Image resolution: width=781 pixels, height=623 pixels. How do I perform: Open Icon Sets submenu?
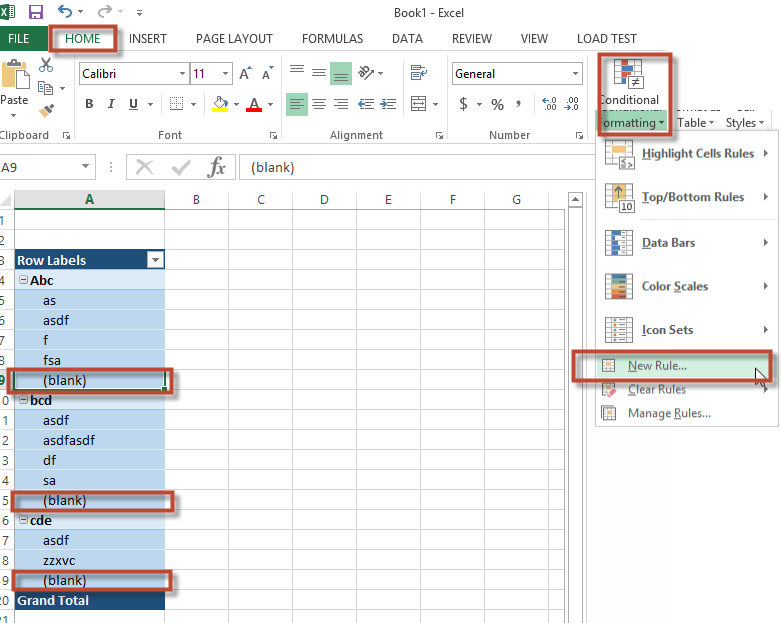click(687, 330)
